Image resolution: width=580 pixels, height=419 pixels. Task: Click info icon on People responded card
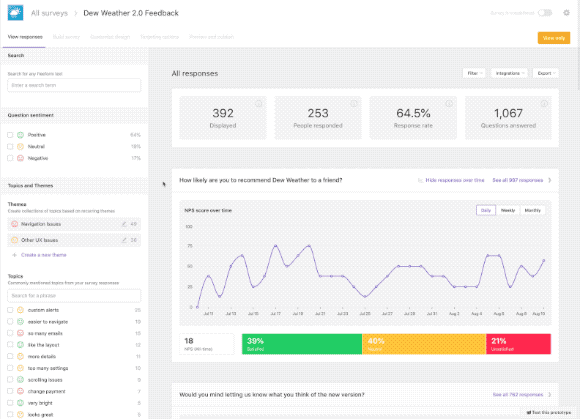pos(354,104)
